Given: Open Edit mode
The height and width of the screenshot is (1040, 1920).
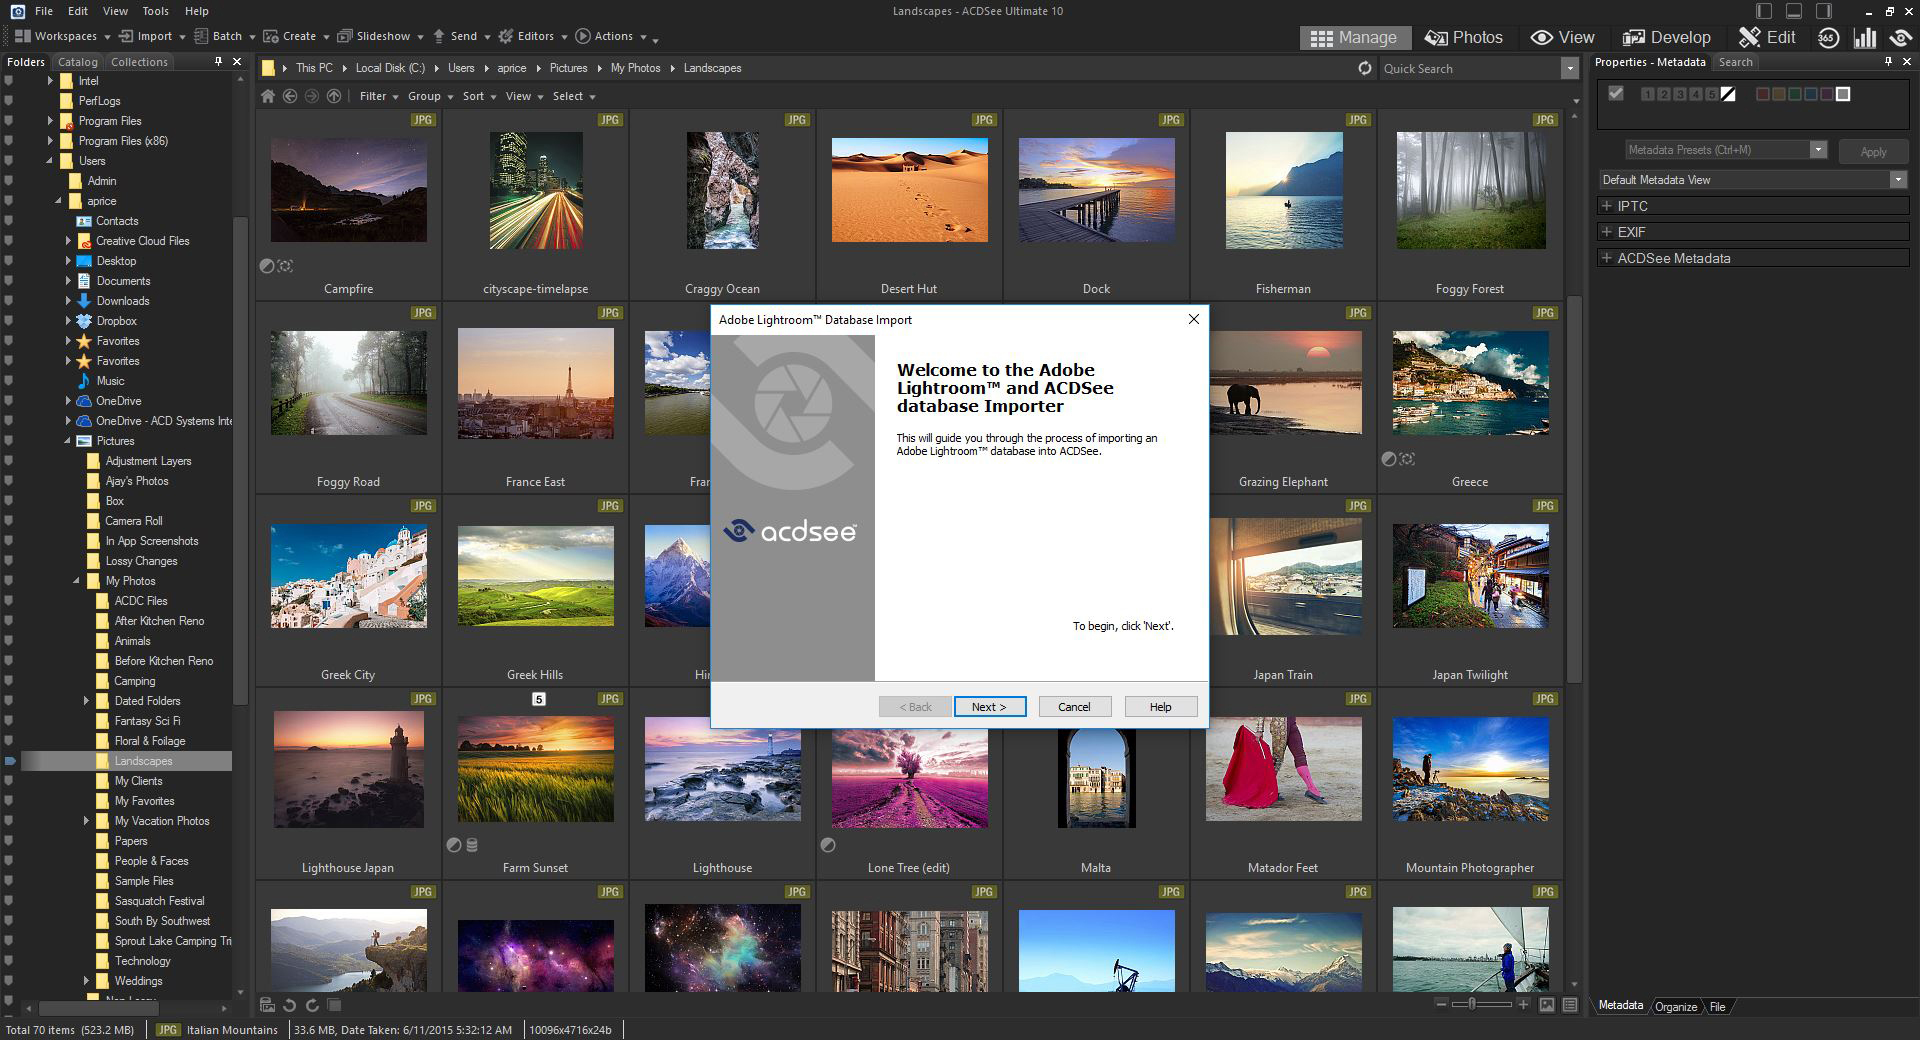Looking at the screenshot, I should tap(1767, 37).
